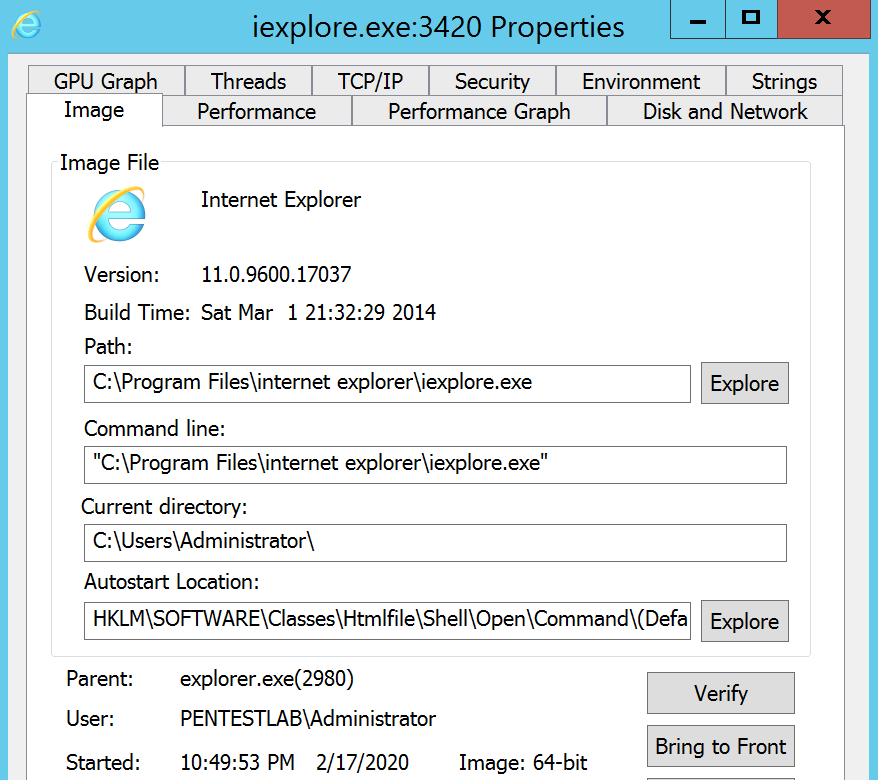Click inside the Path text field
Screen dimensions: 878x780
point(387,383)
